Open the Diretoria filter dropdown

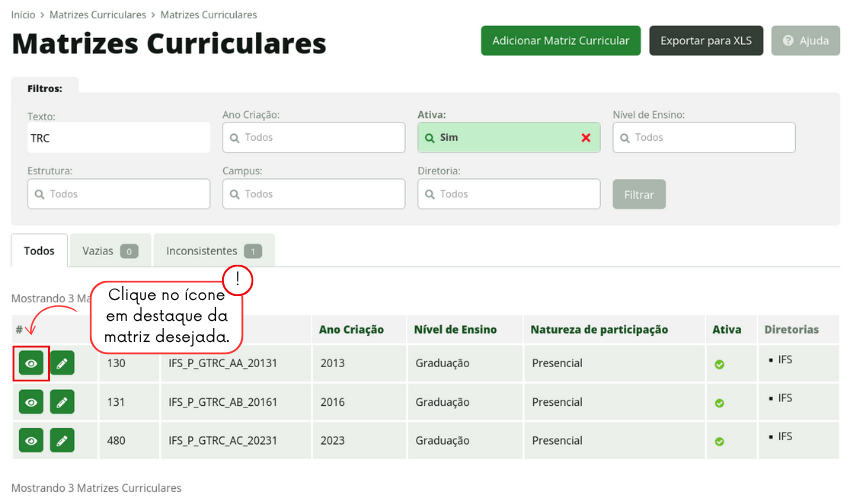508,194
